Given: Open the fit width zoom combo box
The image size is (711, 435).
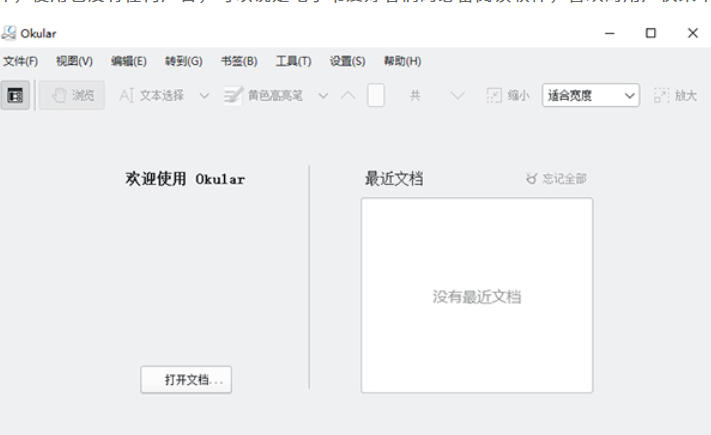Looking at the screenshot, I should [591, 95].
